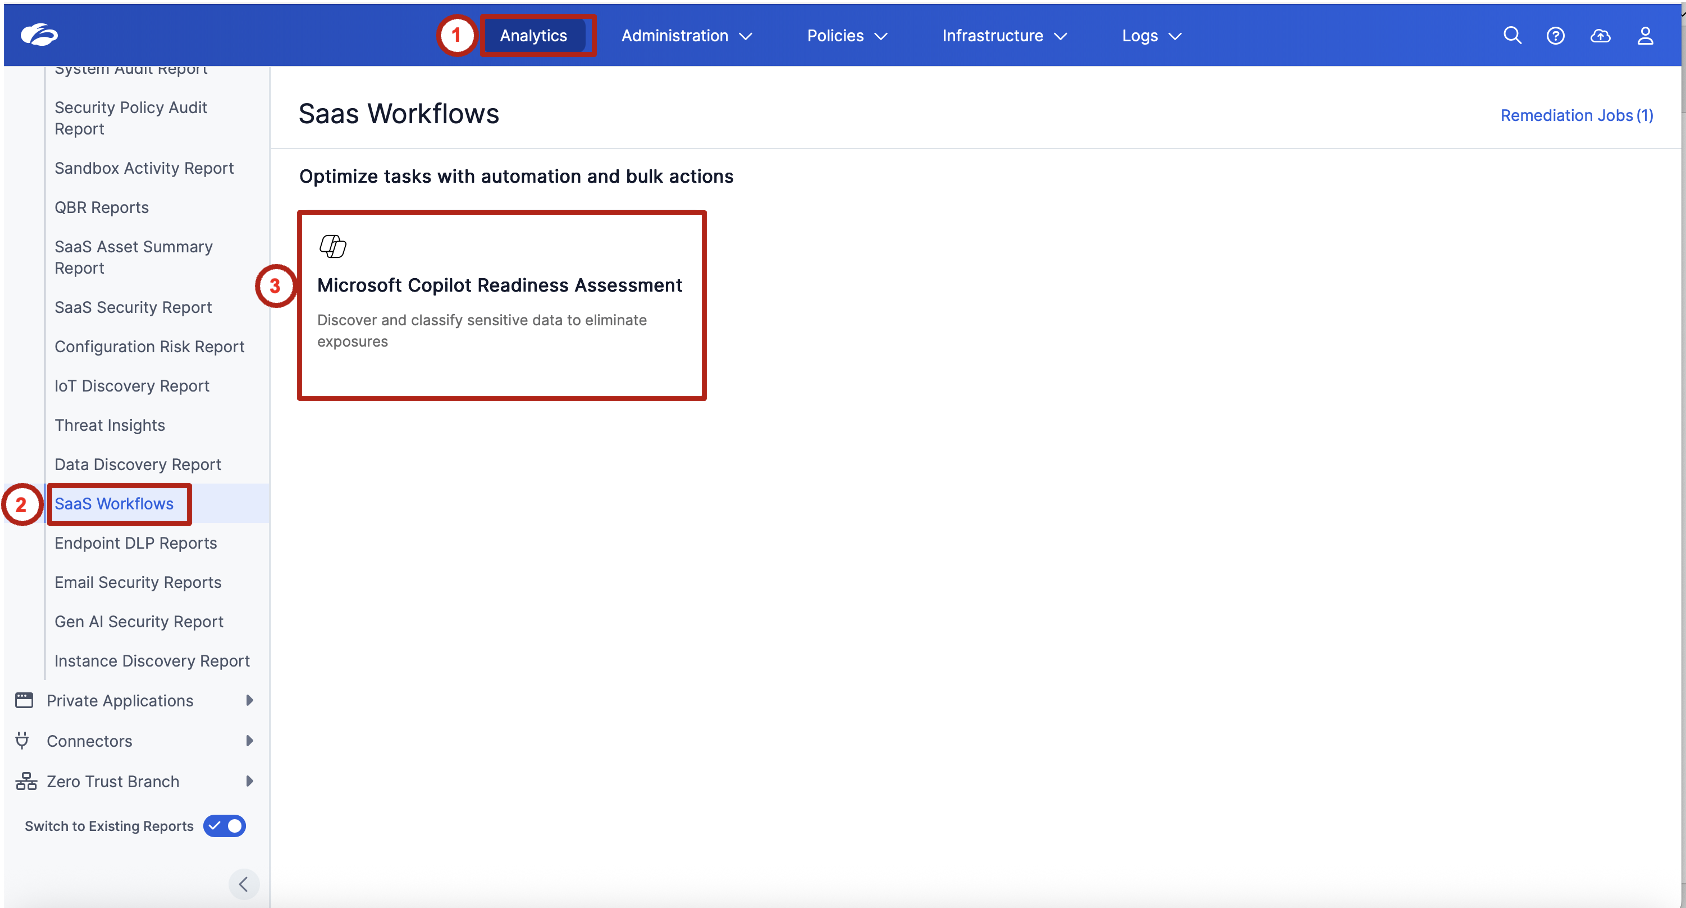Click the Private Applications window icon
Screen dimensions: 1686x908
tap(24, 700)
